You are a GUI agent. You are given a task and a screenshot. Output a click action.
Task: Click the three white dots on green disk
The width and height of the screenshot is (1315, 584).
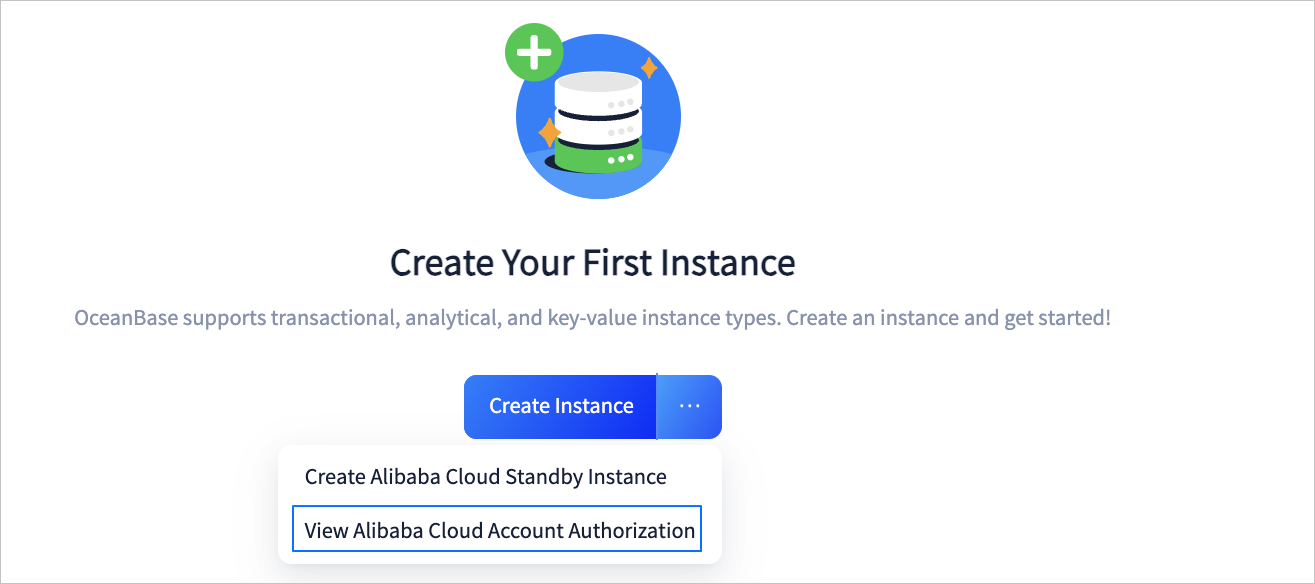(621, 159)
